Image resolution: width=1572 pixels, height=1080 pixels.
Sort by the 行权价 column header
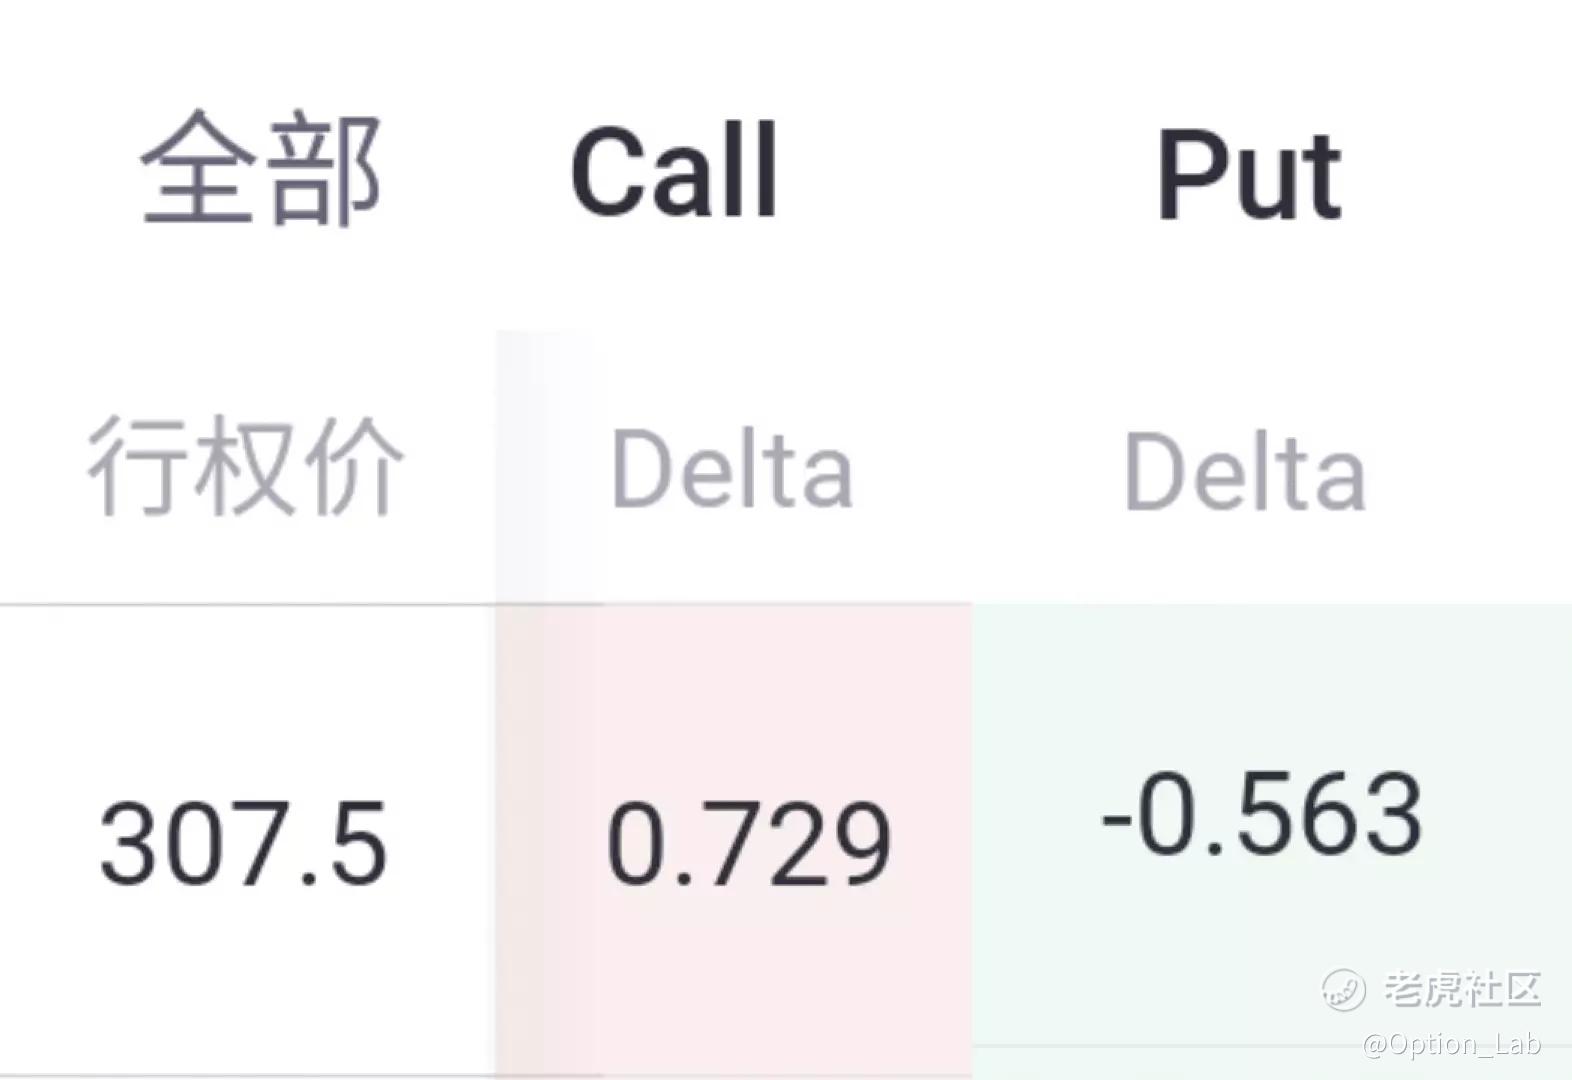click(246, 466)
